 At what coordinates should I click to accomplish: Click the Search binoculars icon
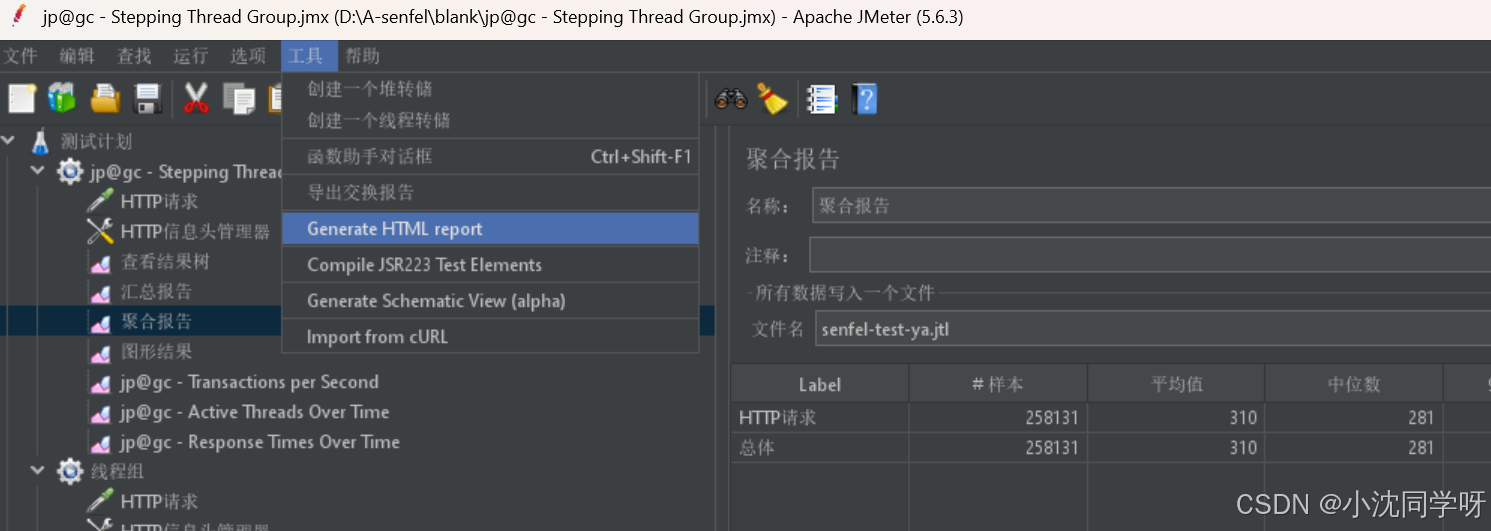click(731, 98)
